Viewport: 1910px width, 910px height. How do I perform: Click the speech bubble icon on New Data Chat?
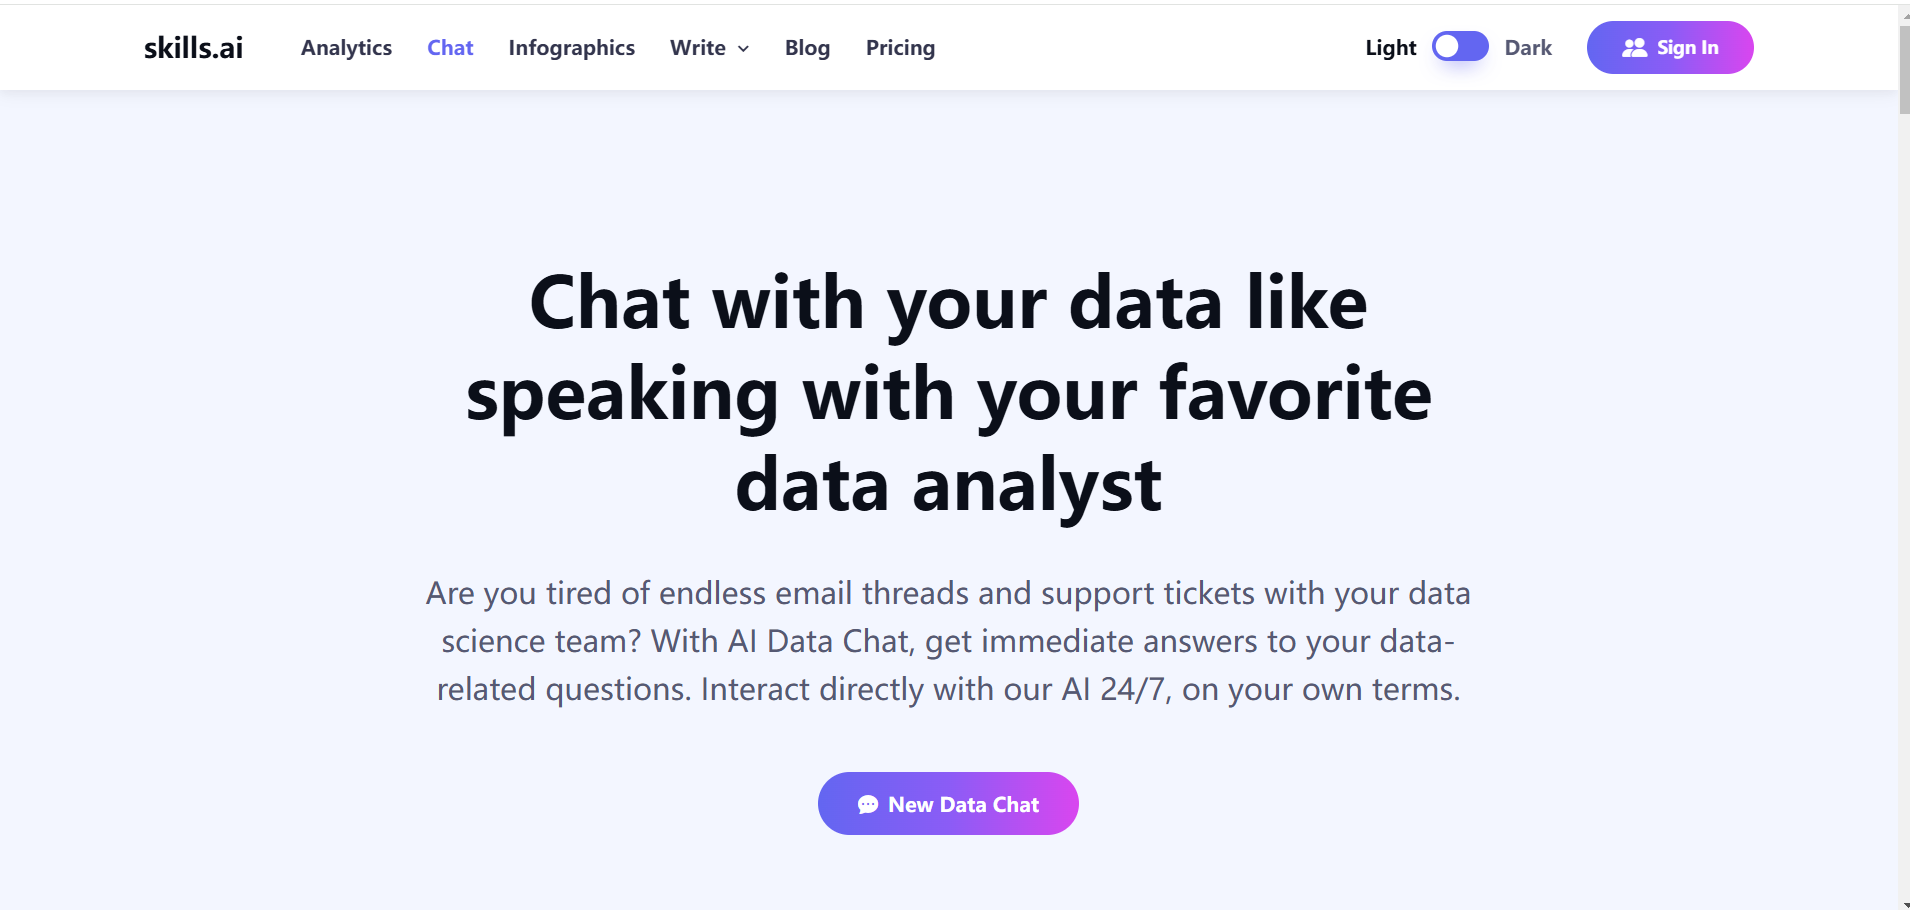coord(867,805)
